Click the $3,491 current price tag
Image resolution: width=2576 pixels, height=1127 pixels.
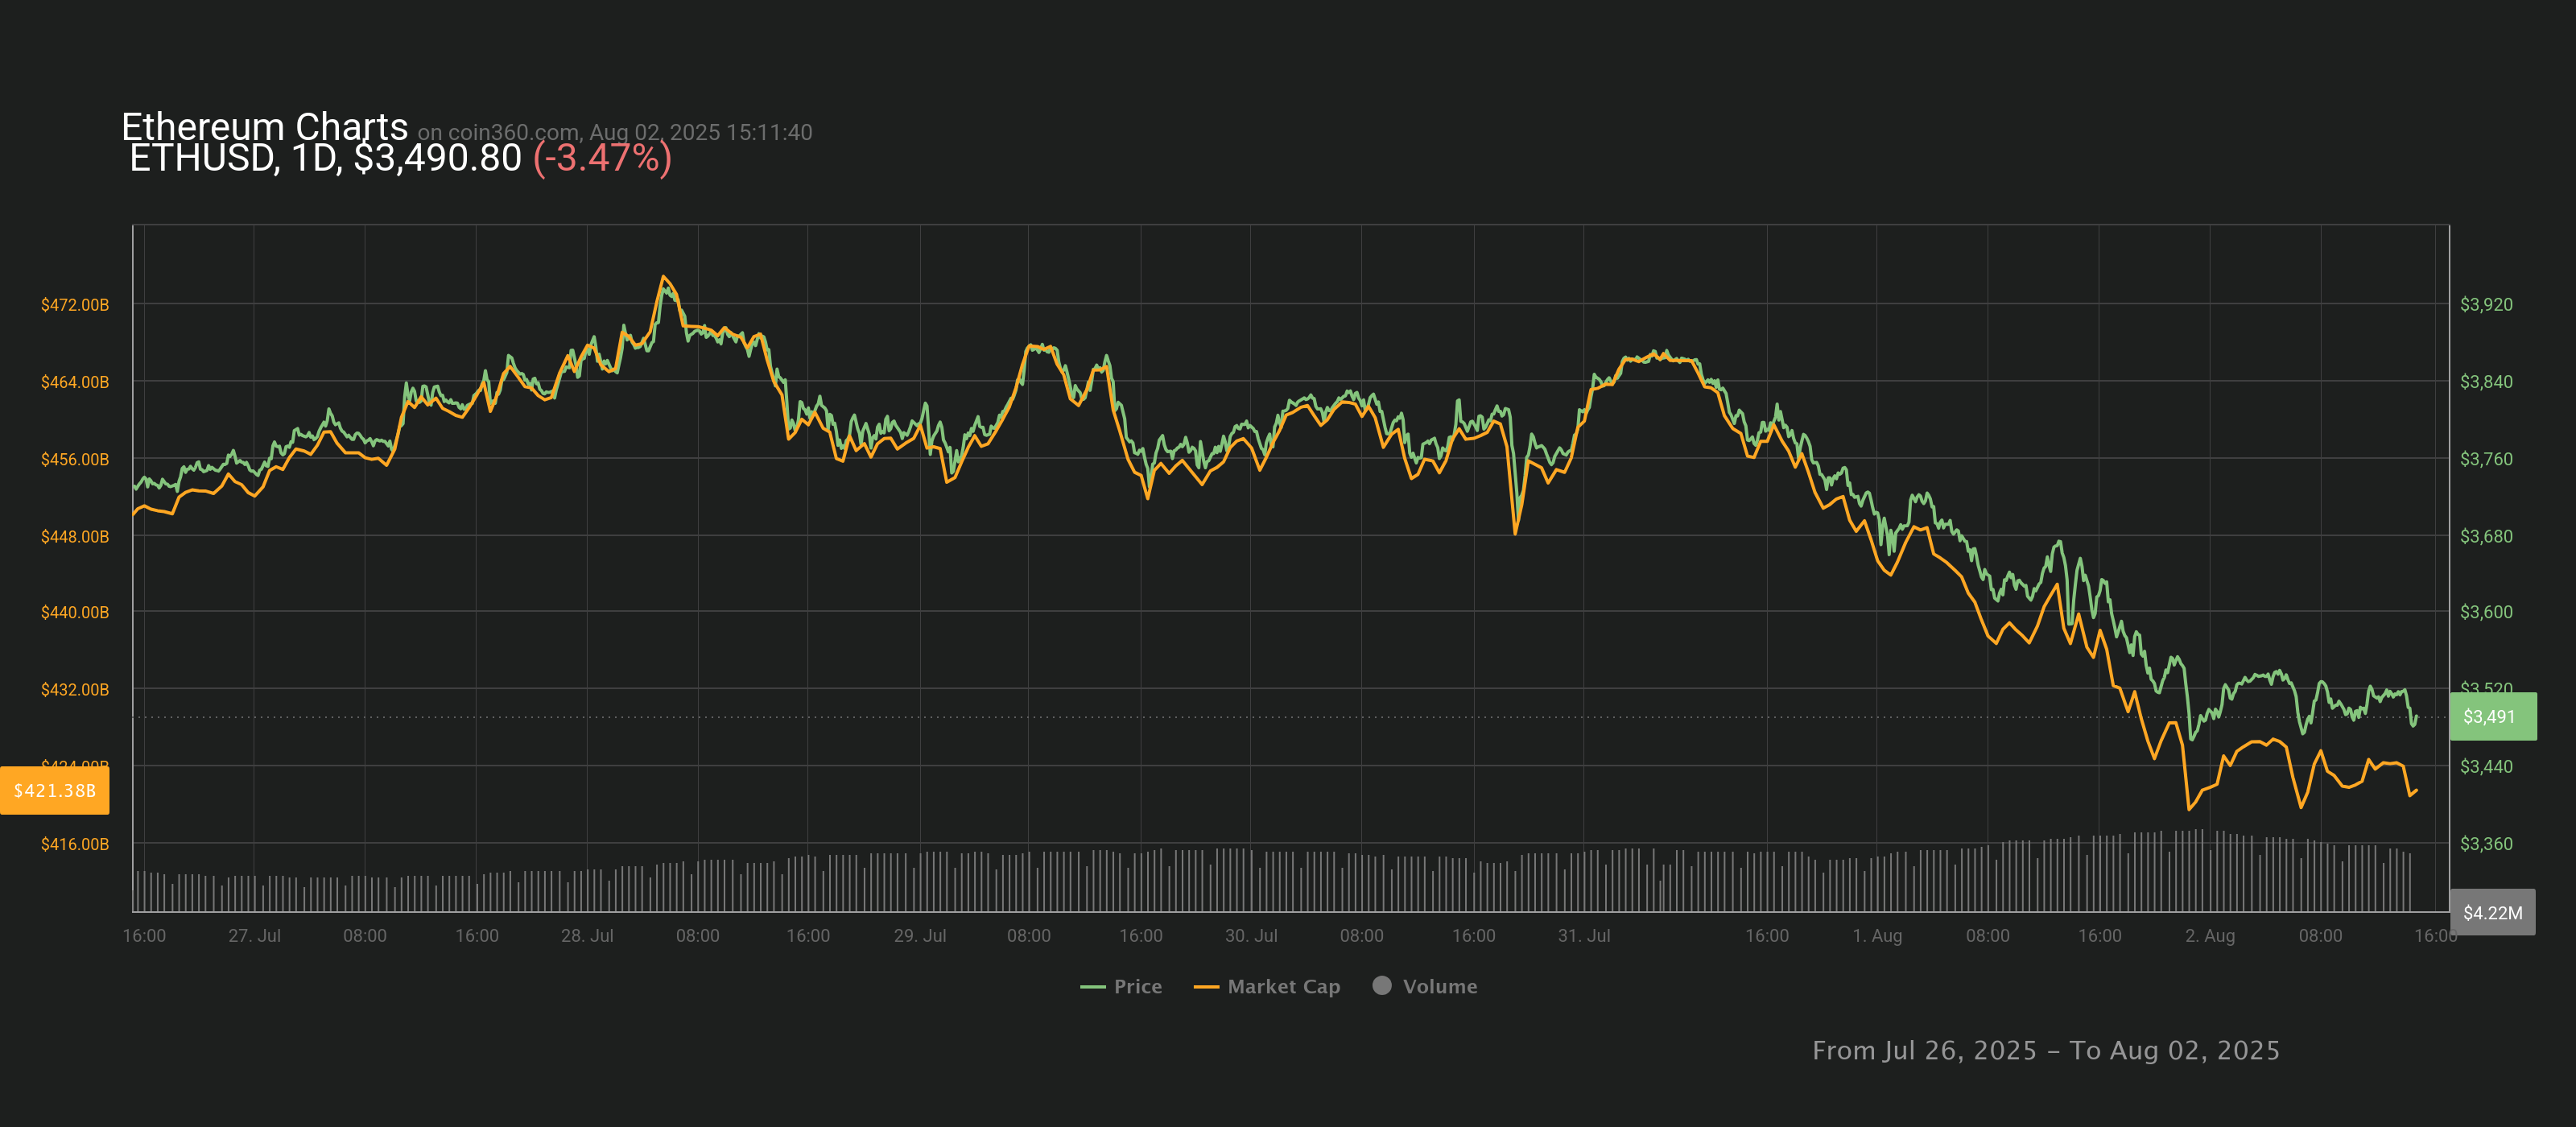(x=2492, y=716)
